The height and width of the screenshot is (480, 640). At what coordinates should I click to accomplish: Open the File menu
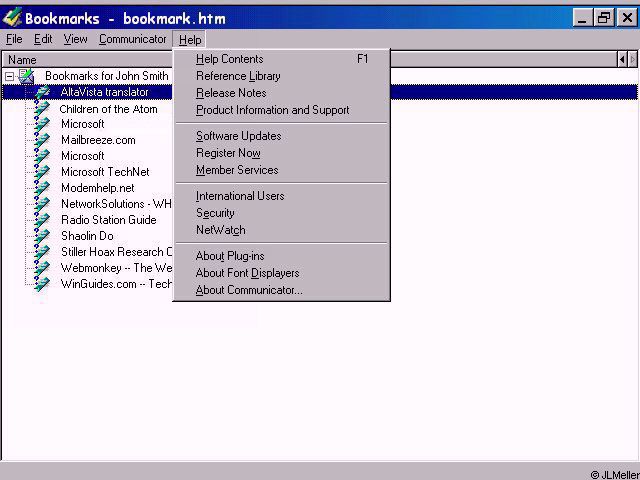[x=14, y=39]
